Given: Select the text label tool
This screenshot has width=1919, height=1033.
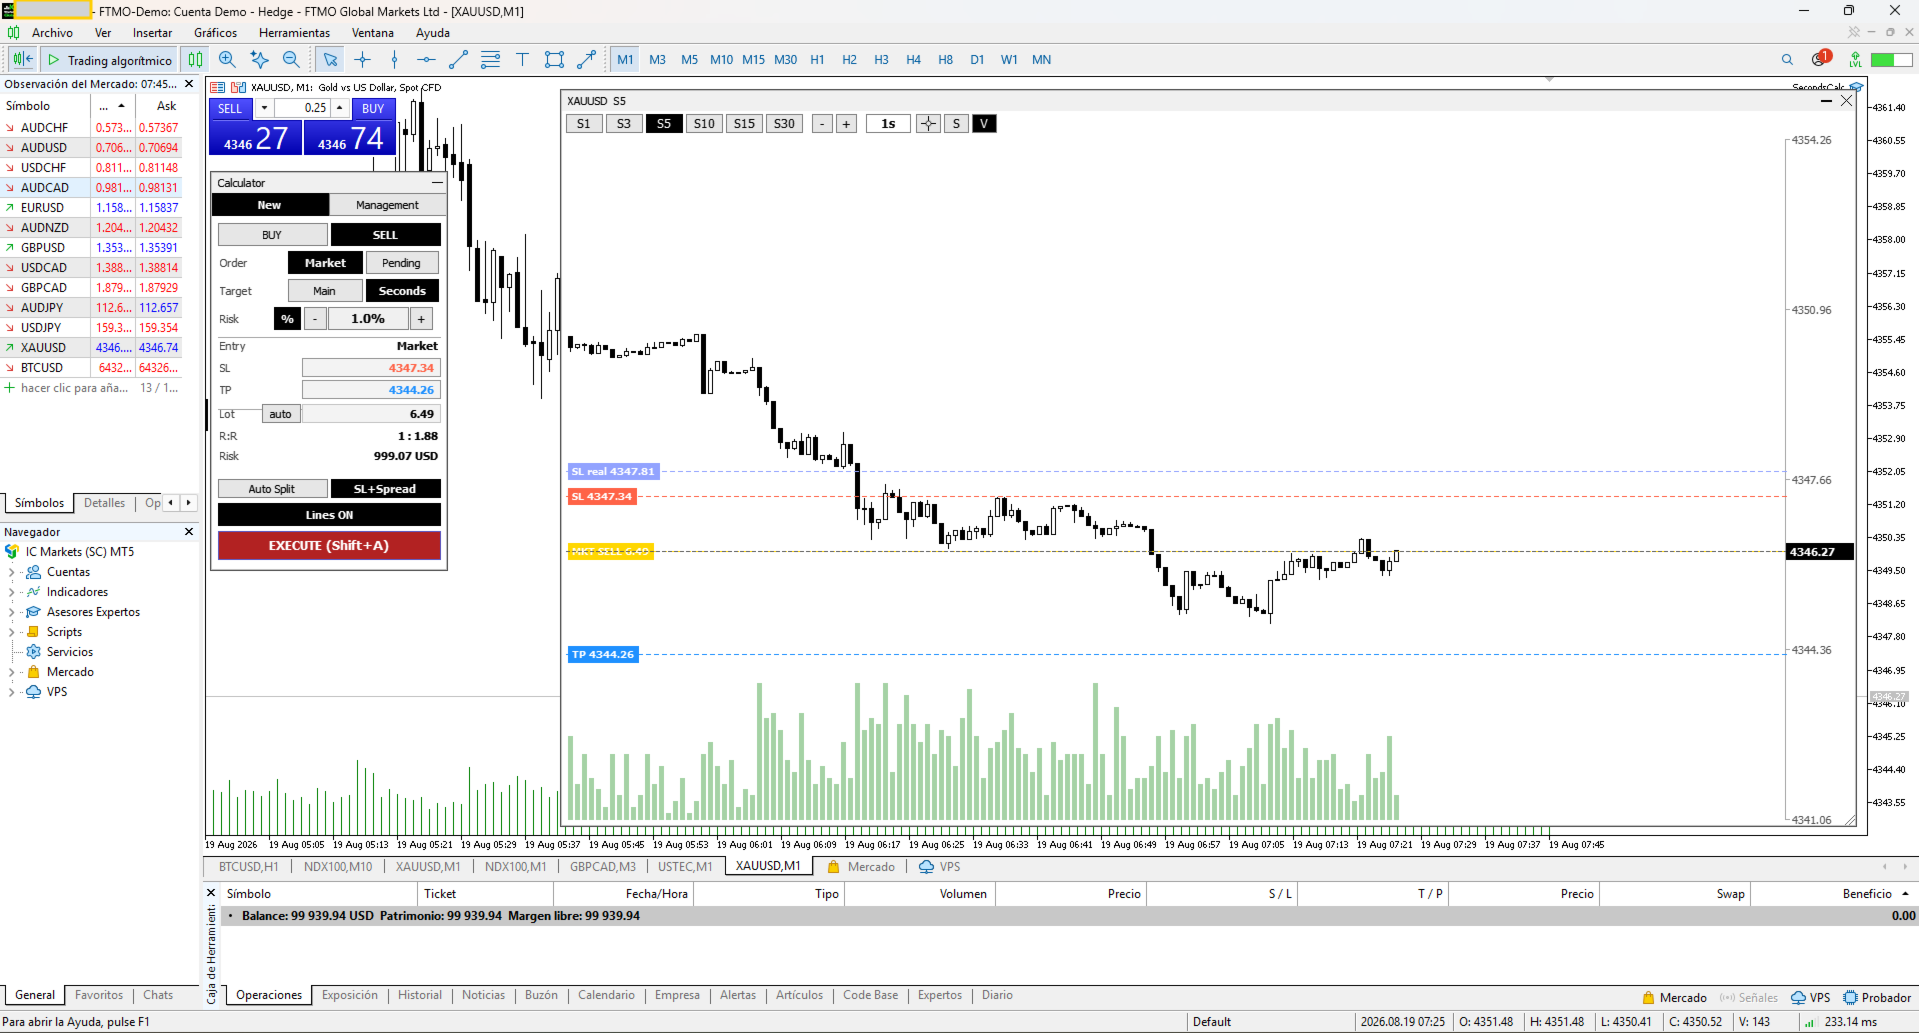Looking at the screenshot, I should point(522,59).
